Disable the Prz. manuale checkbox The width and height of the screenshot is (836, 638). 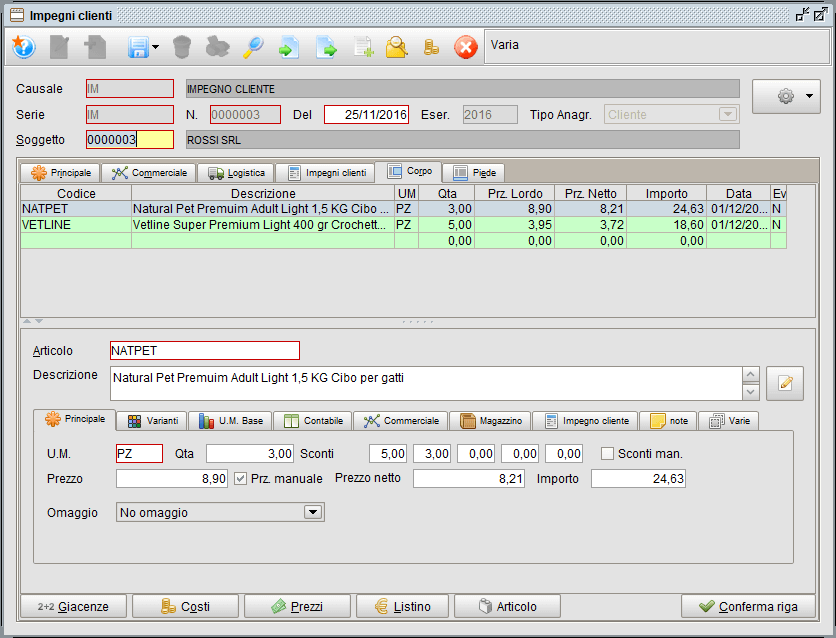[239, 478]
